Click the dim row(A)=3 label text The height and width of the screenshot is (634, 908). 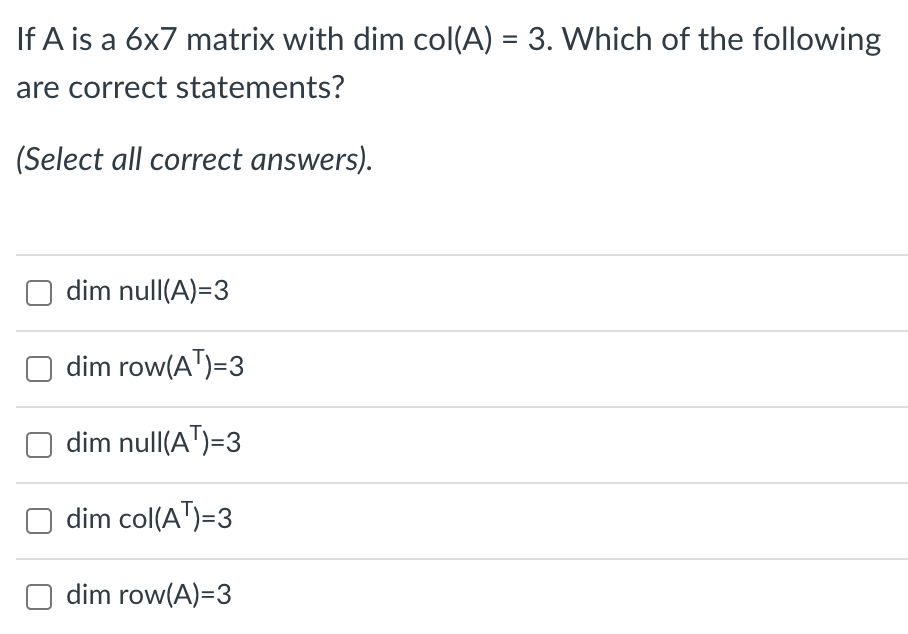point(148,595)
